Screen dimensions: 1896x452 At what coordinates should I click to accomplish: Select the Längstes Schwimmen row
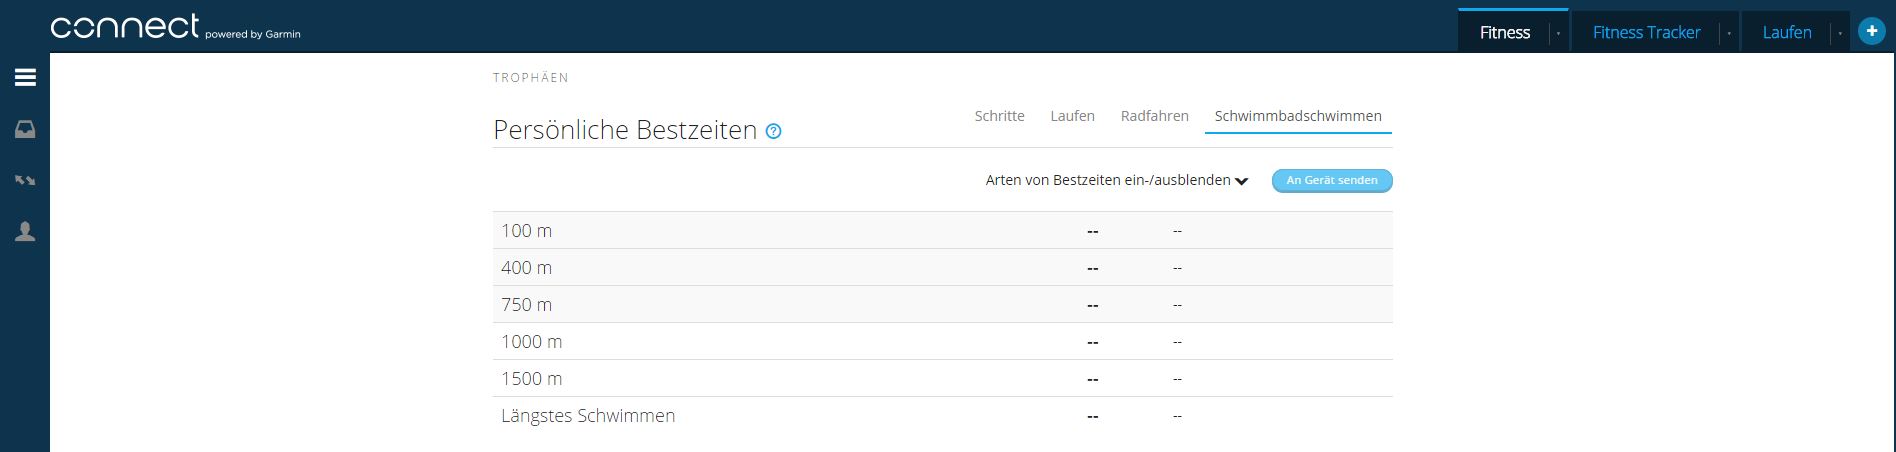(x=942, y=415)
